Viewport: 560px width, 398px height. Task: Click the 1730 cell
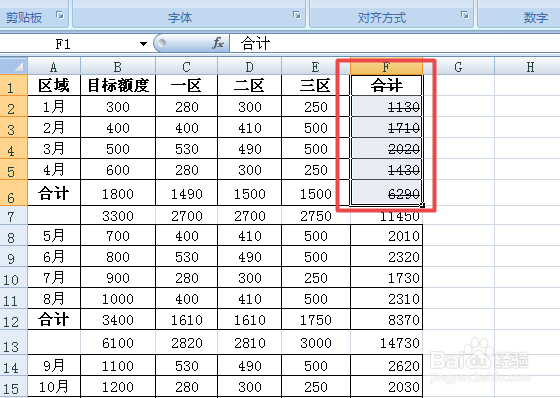[386, 278]
